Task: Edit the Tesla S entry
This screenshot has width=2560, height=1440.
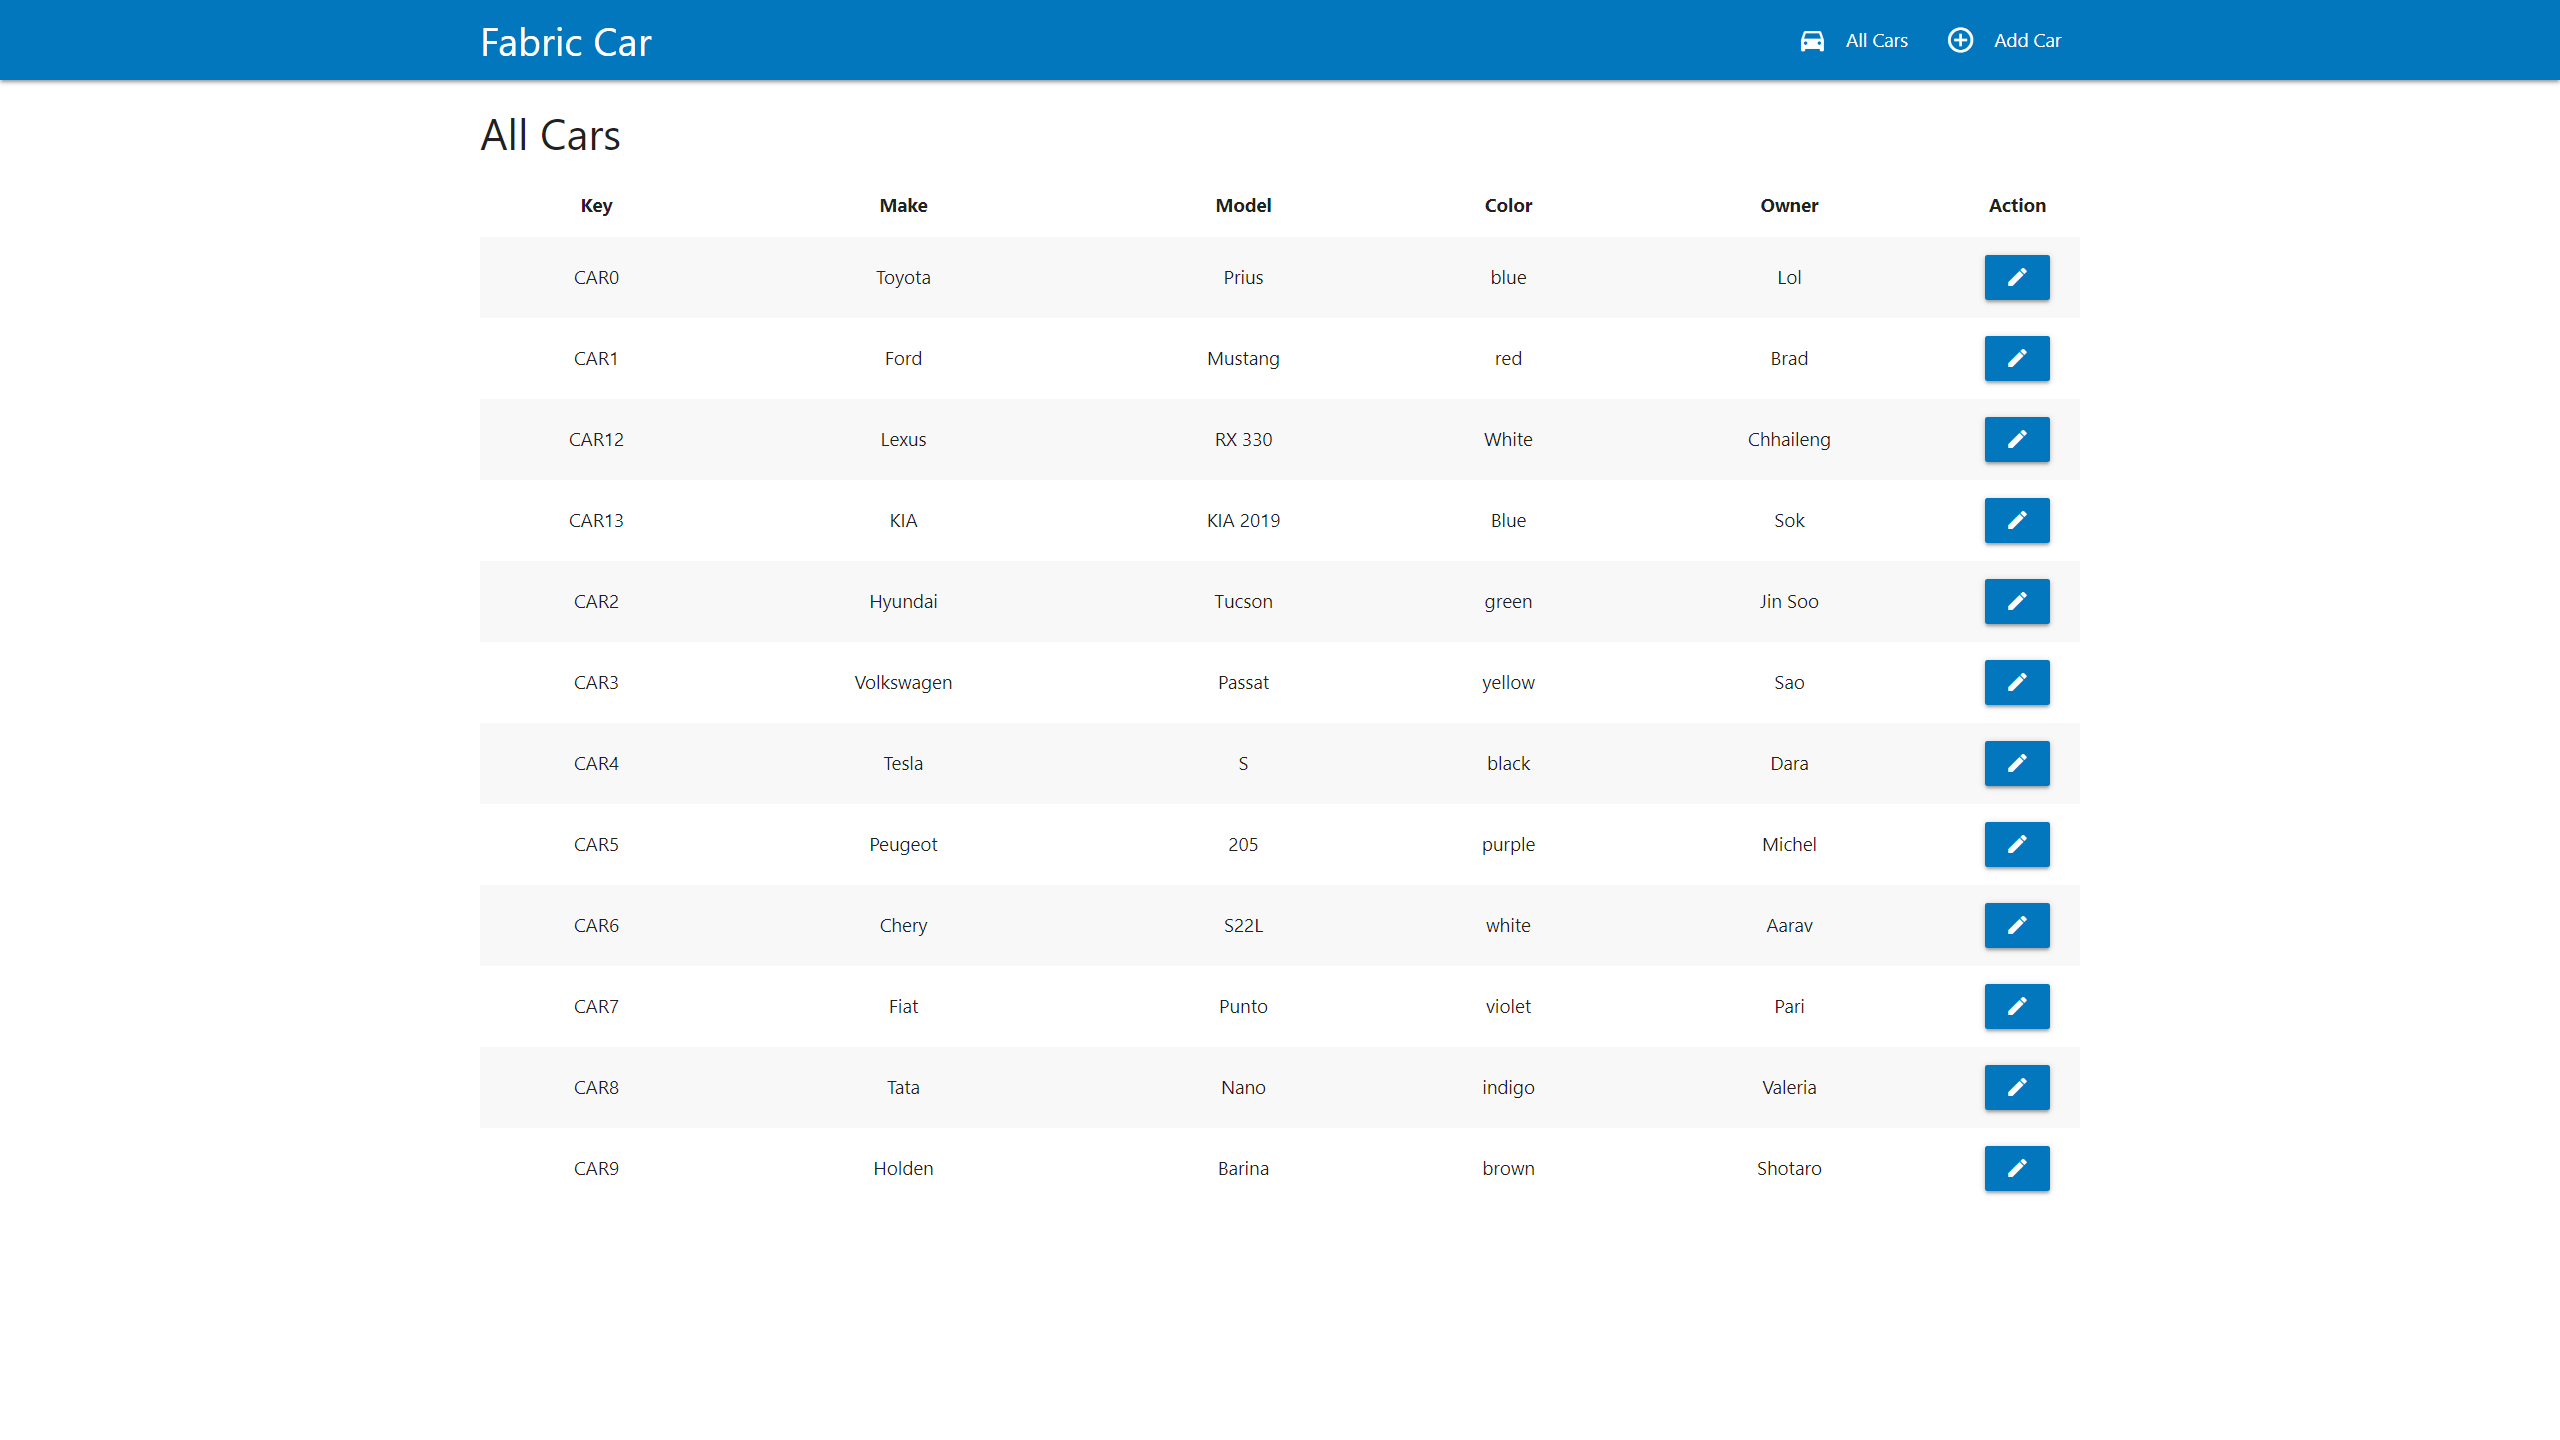Action: [x=2016, y=763]
